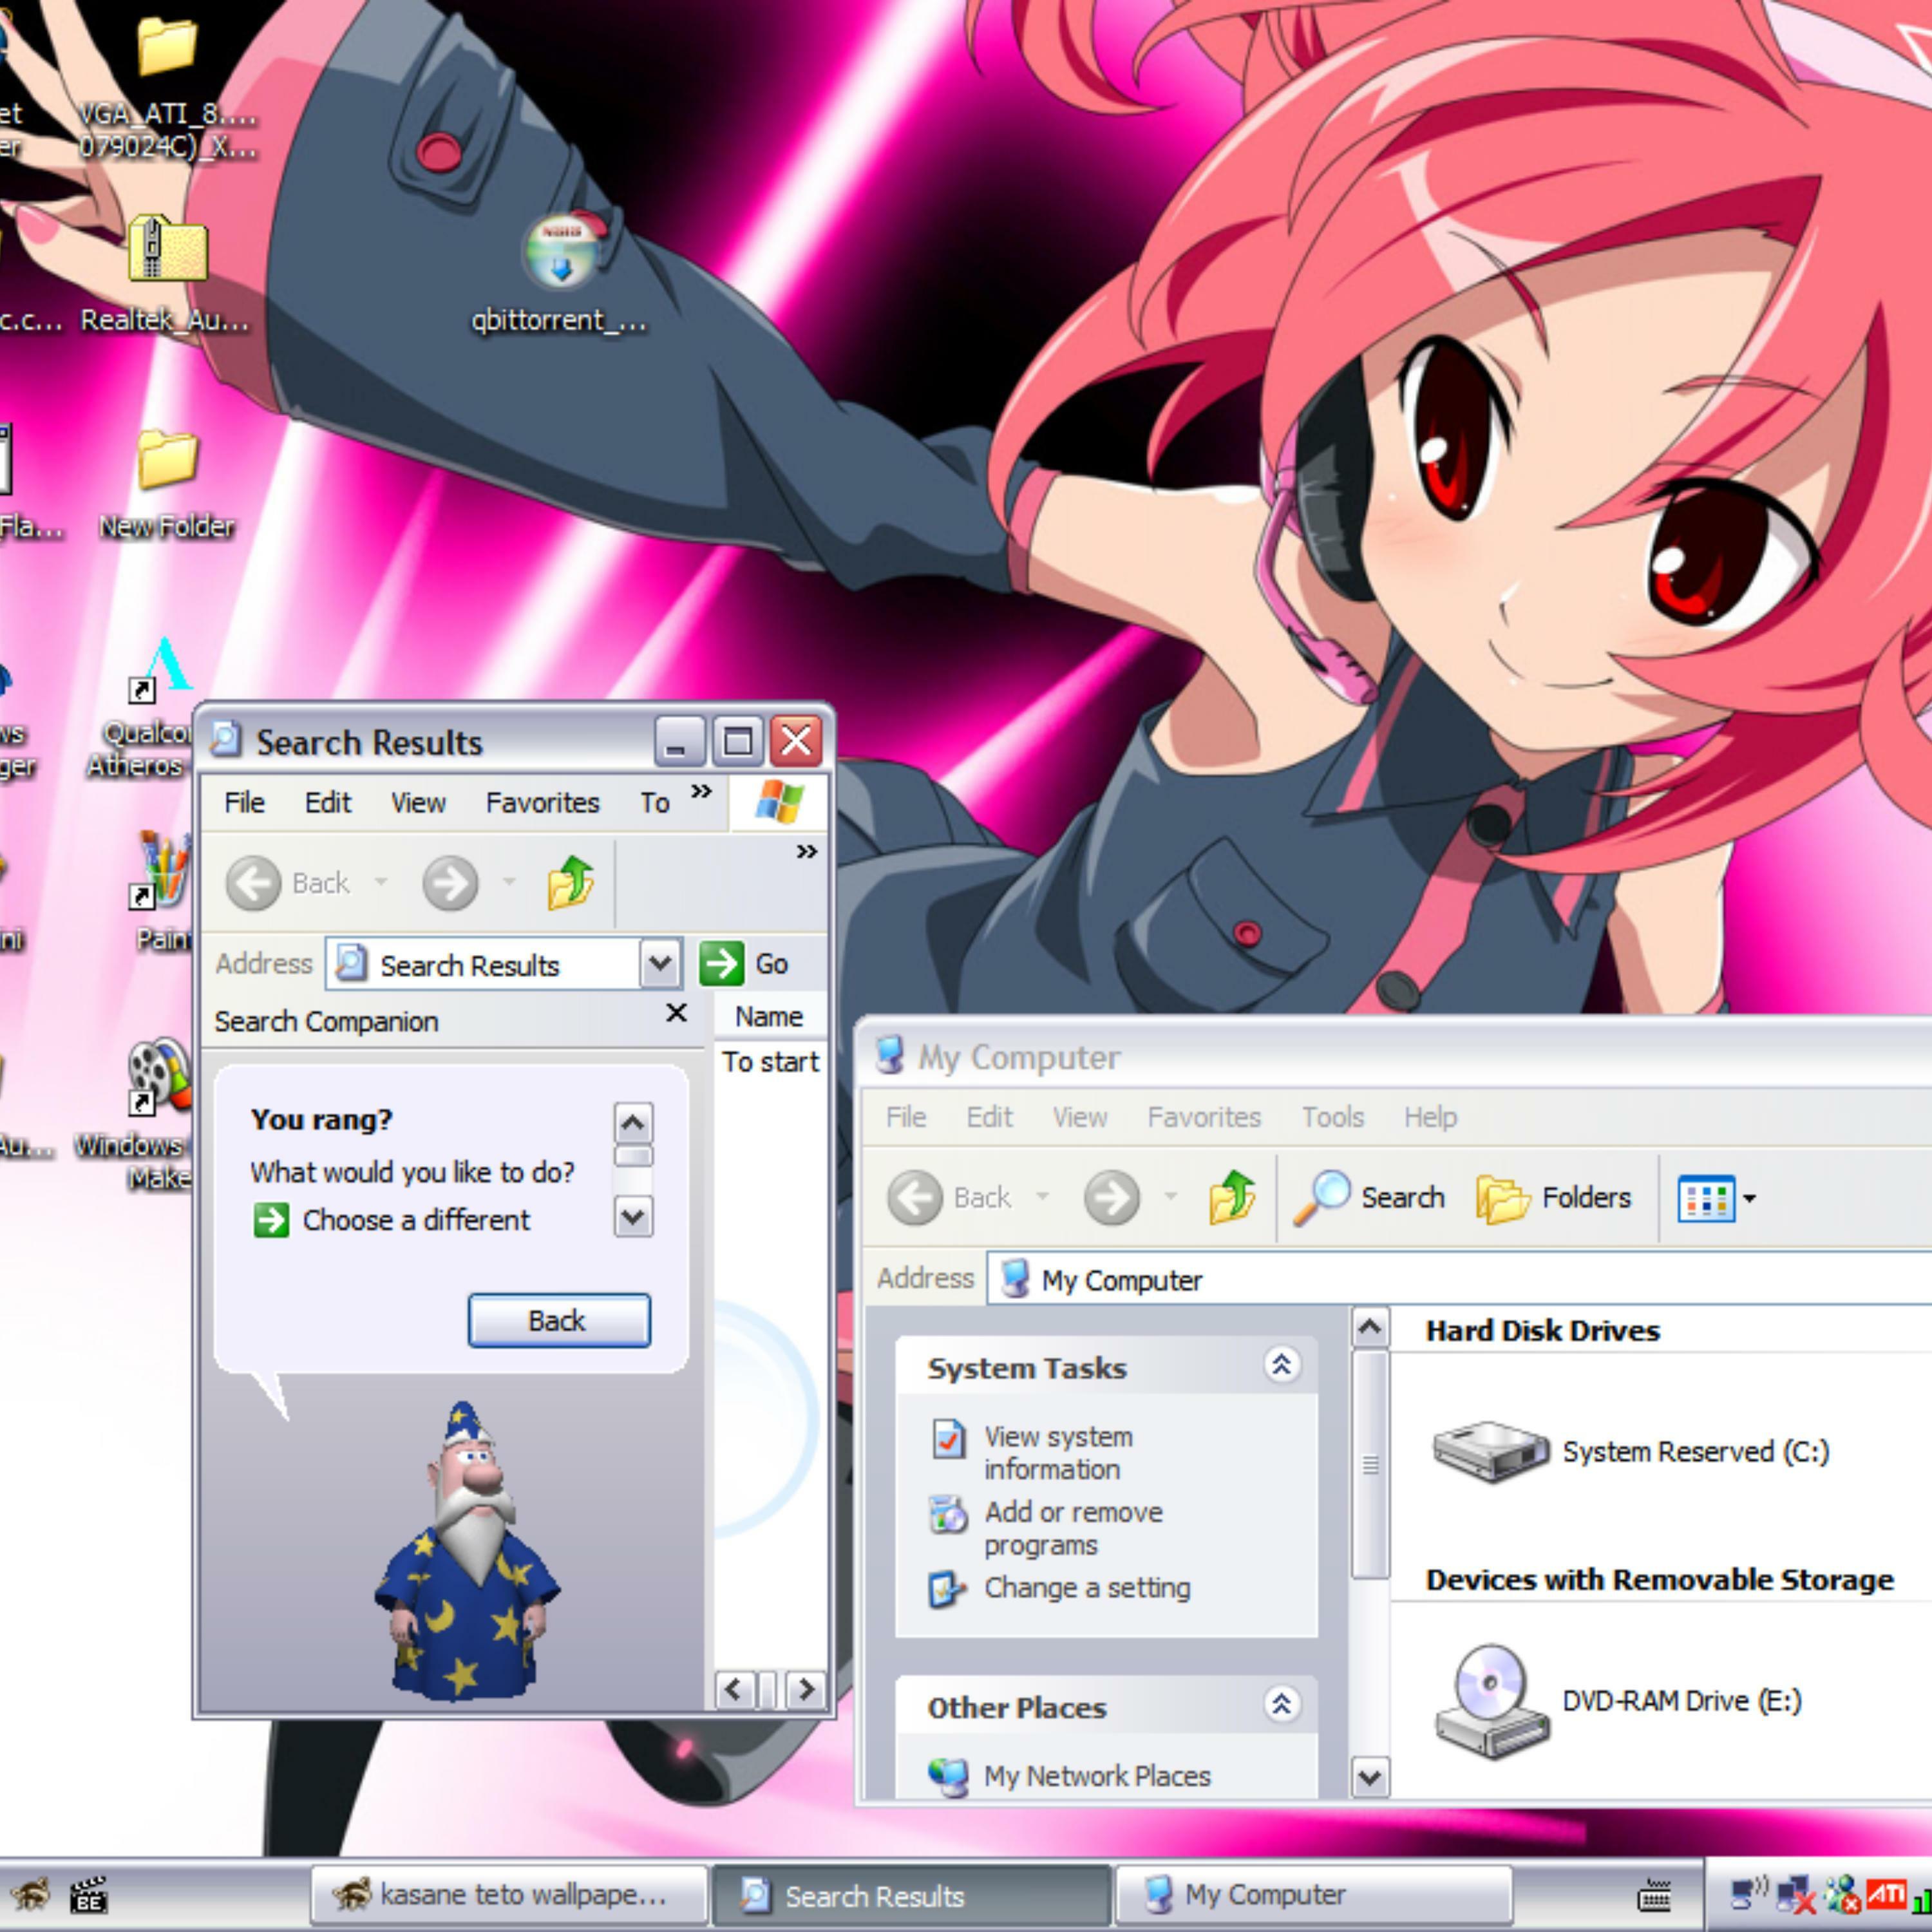Screen dimensions: 1932x1932
Task: Close the Search Companion pane
Action: [676, 1013]
